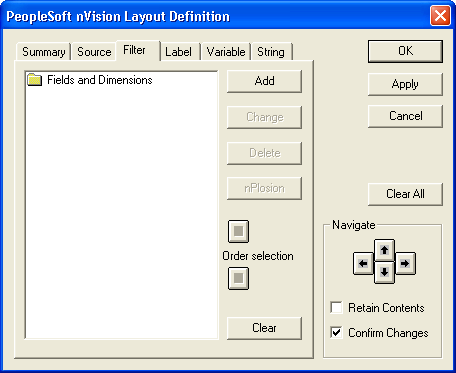Enable the Retain Contents checkbox
456x373 pixels.
(x=336, y=307)
